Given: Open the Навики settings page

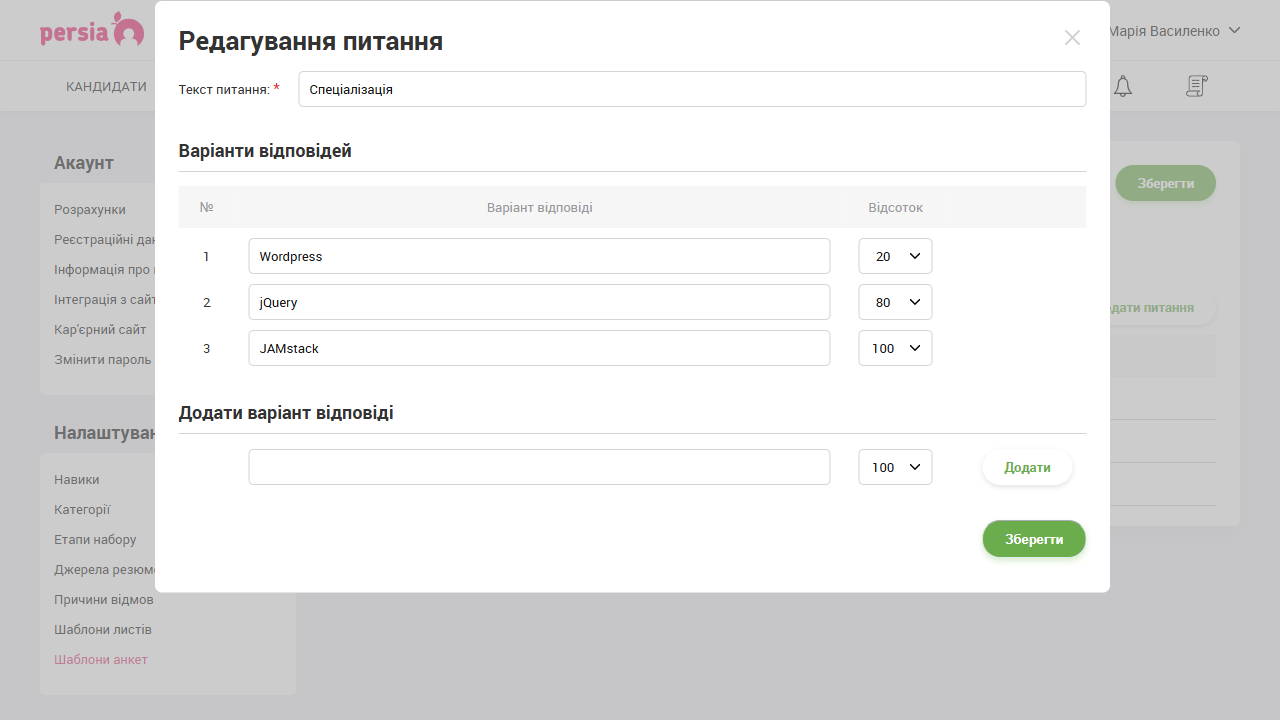Looking at the screenshot, I should click(x=76, y=479).
